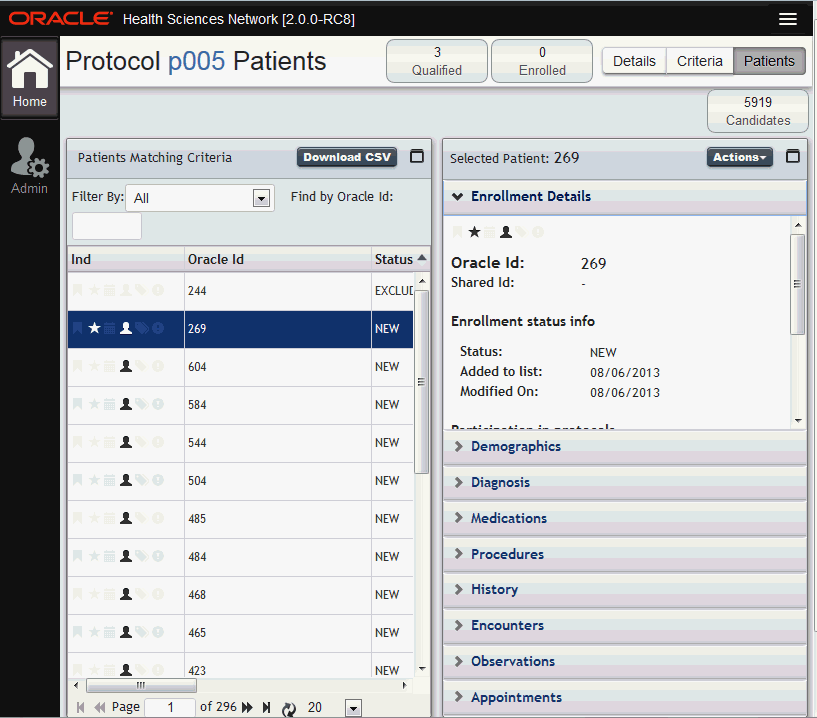Select patient row with Oracle Id 484

coord(240,556)
